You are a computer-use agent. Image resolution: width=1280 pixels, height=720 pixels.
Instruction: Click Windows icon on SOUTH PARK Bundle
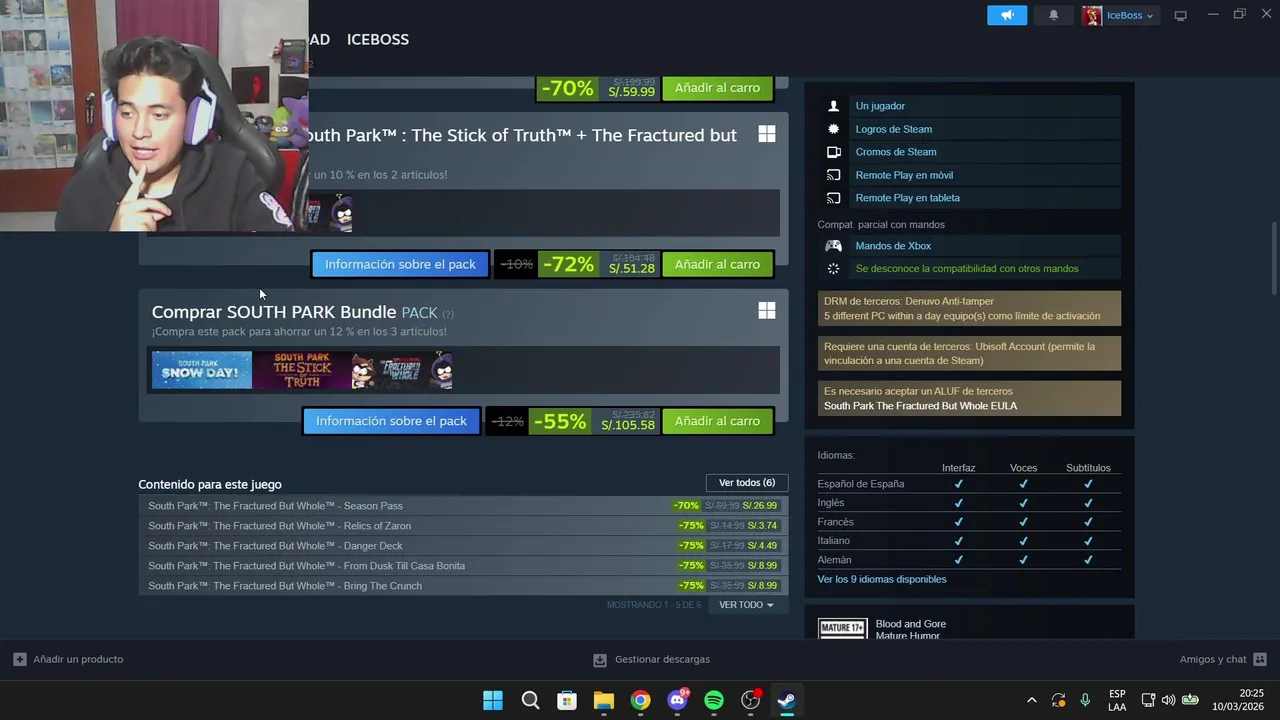(x=767, y=311)
